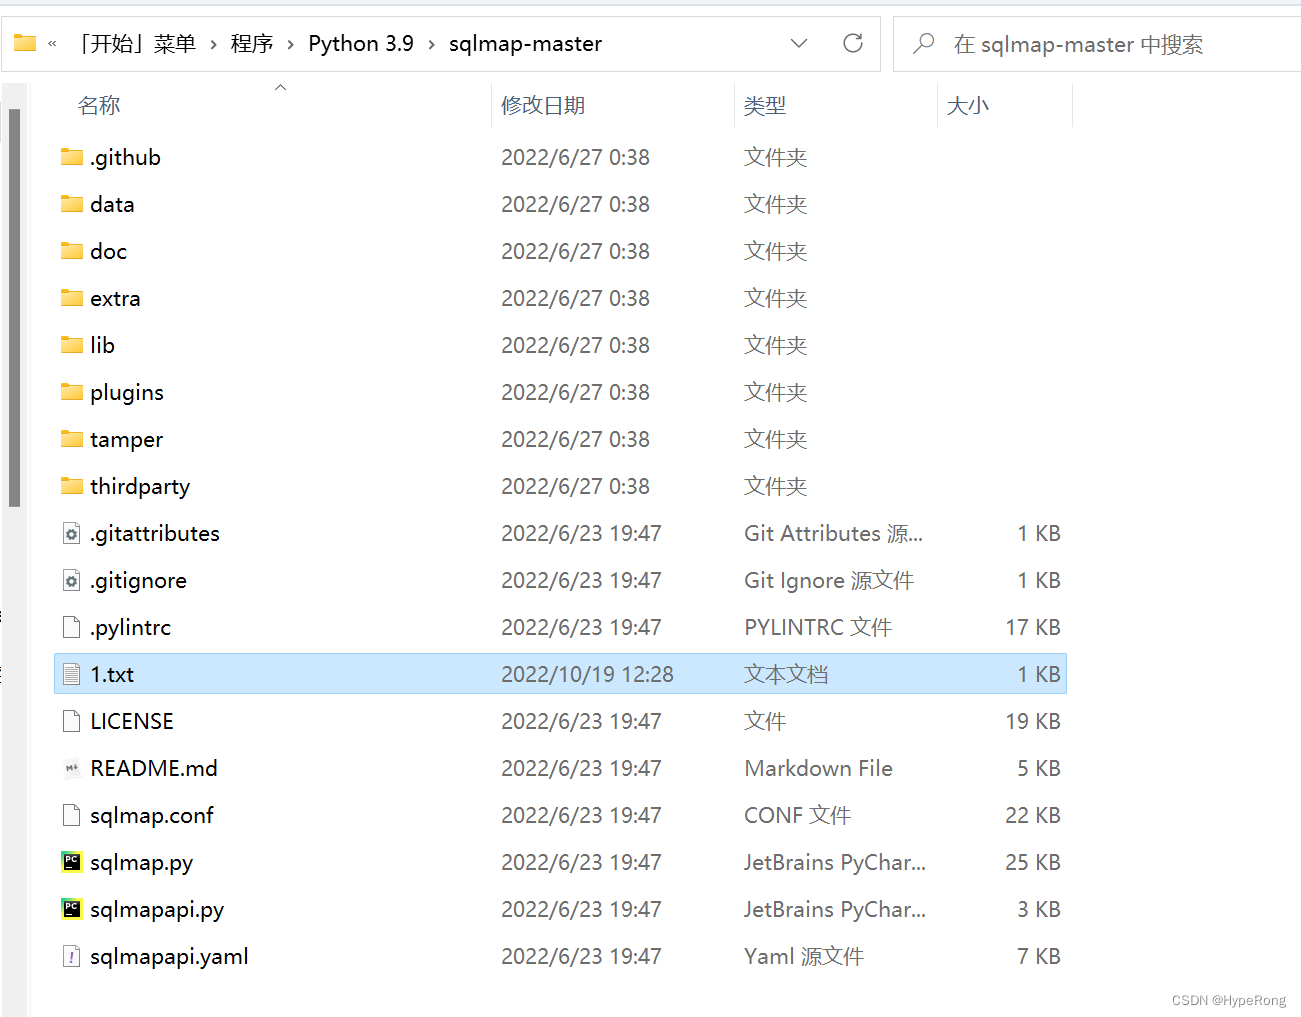Click the thirdparty folder icon
Screen dimensions: 1301x1017
coord(72,486)
